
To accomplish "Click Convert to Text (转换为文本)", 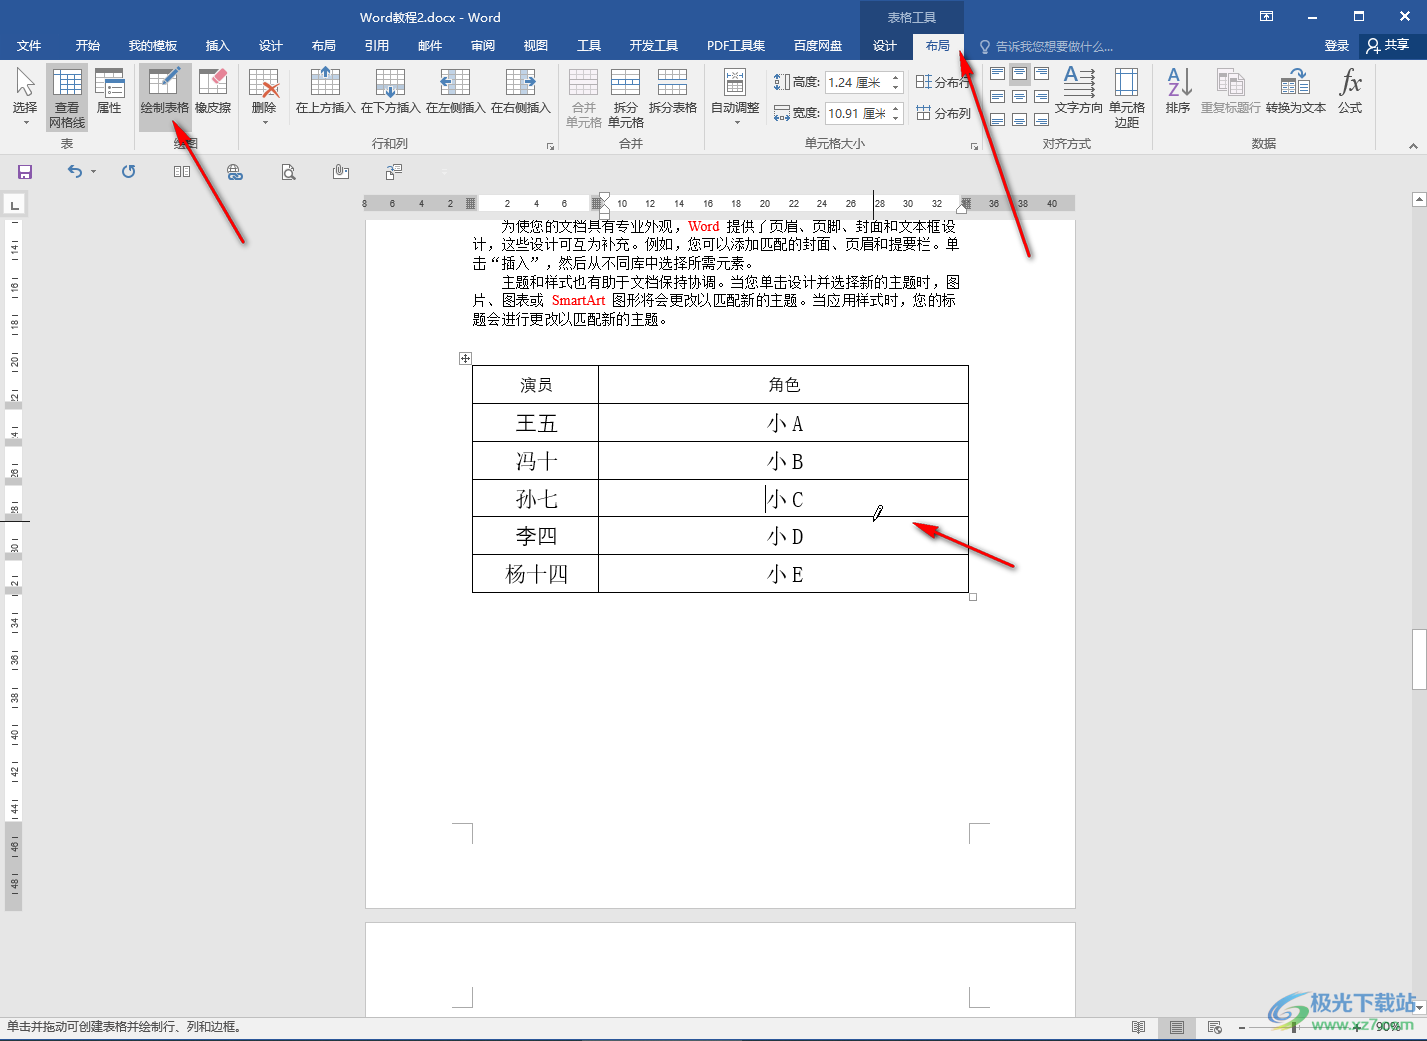I will pyautogui.click(x=1296, y=92).
